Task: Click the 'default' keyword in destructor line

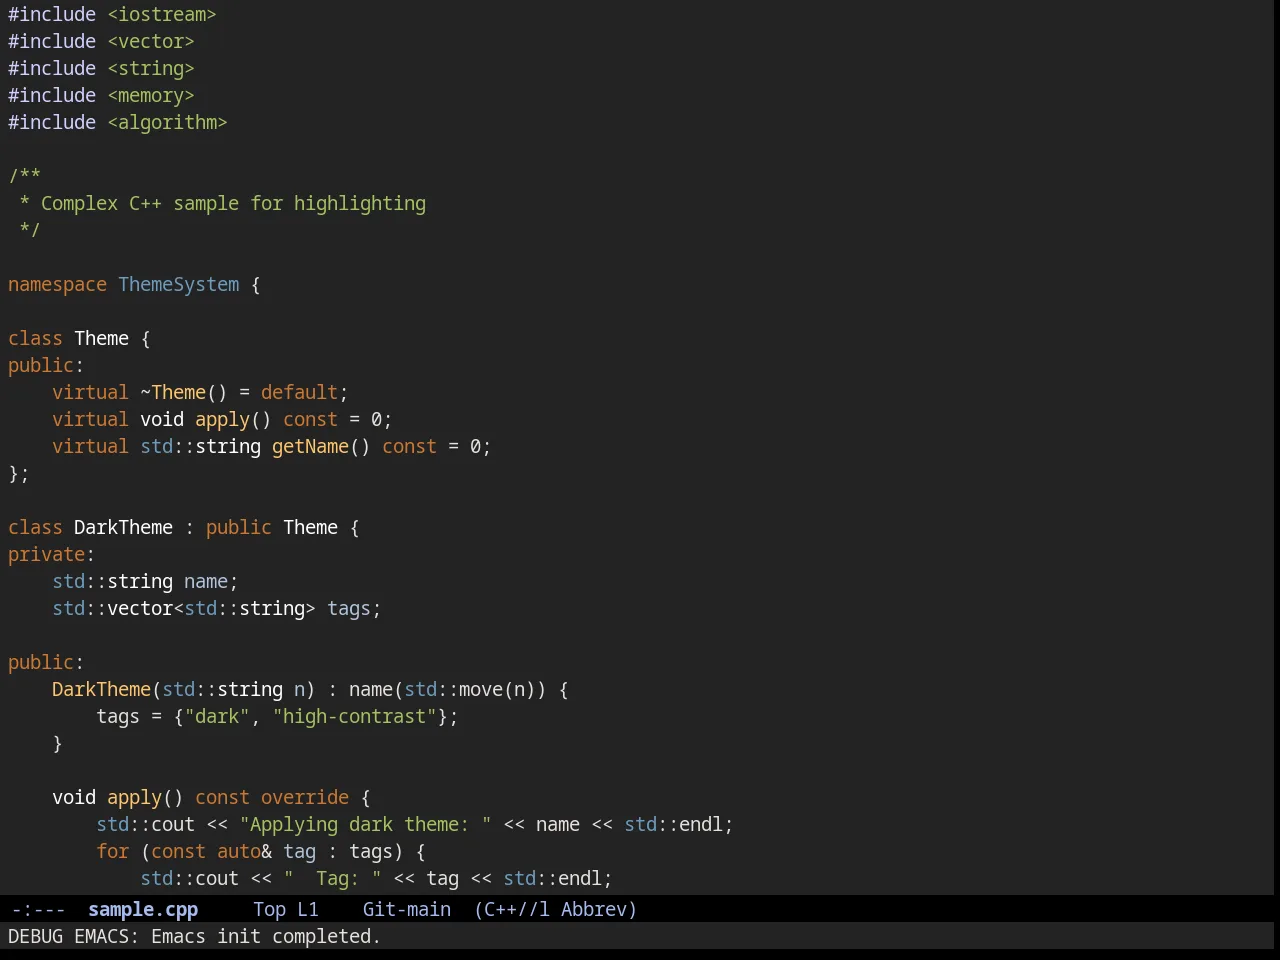Action: (299, 392)
